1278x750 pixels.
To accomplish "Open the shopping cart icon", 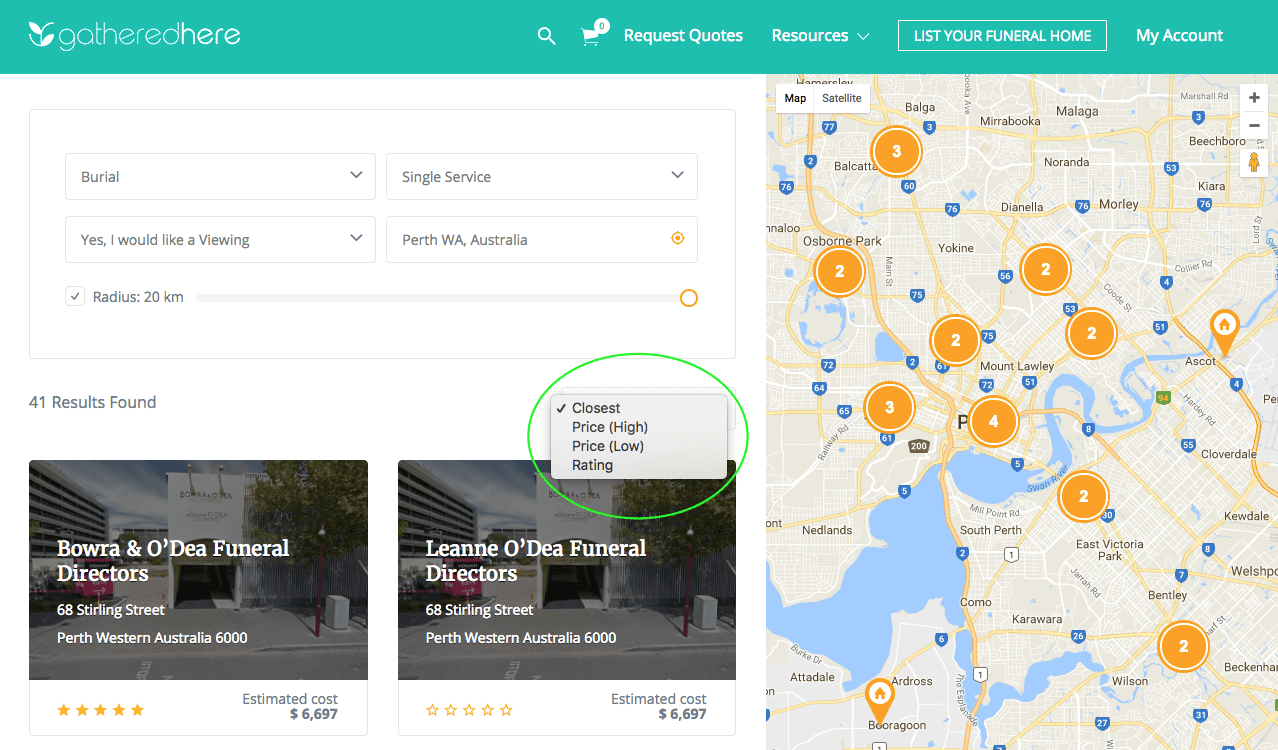I will pos(591,36).
